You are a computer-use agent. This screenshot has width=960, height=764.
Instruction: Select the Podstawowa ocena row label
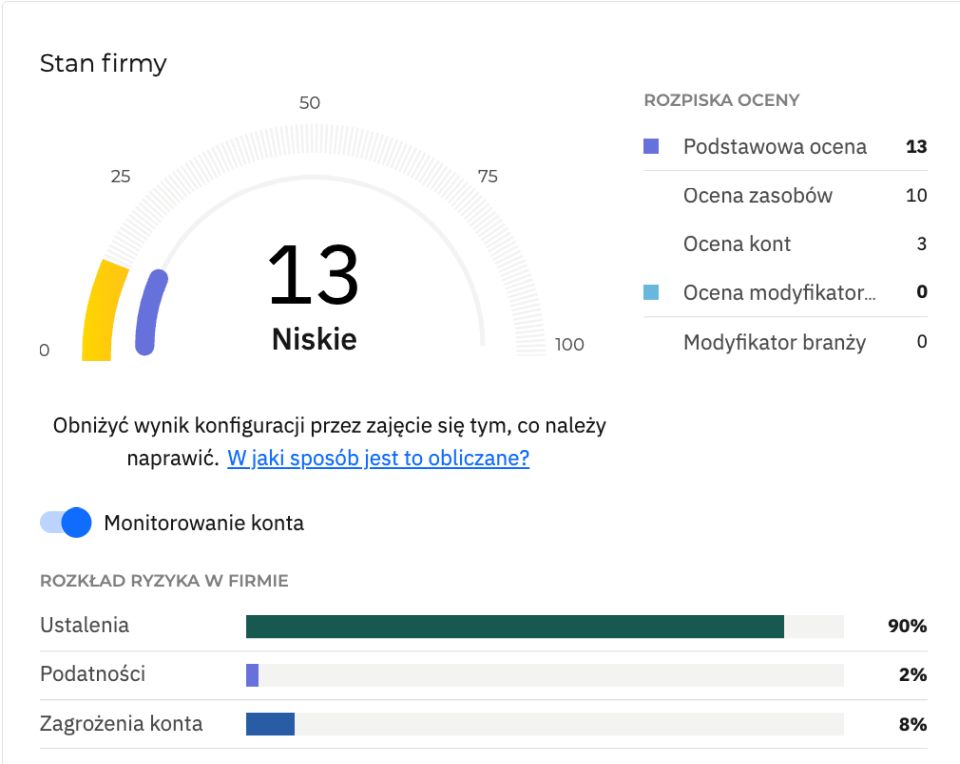pos(774,147)
